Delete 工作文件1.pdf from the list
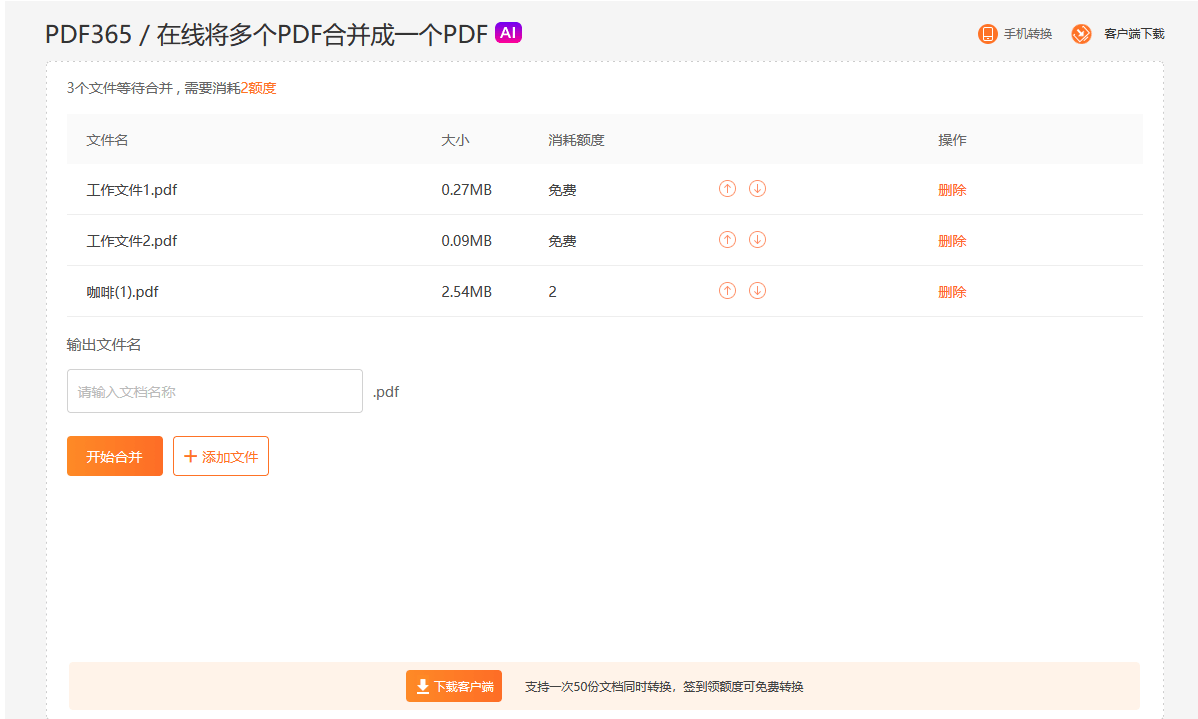This screenshot has width=1198, height=719. (952, 189)
